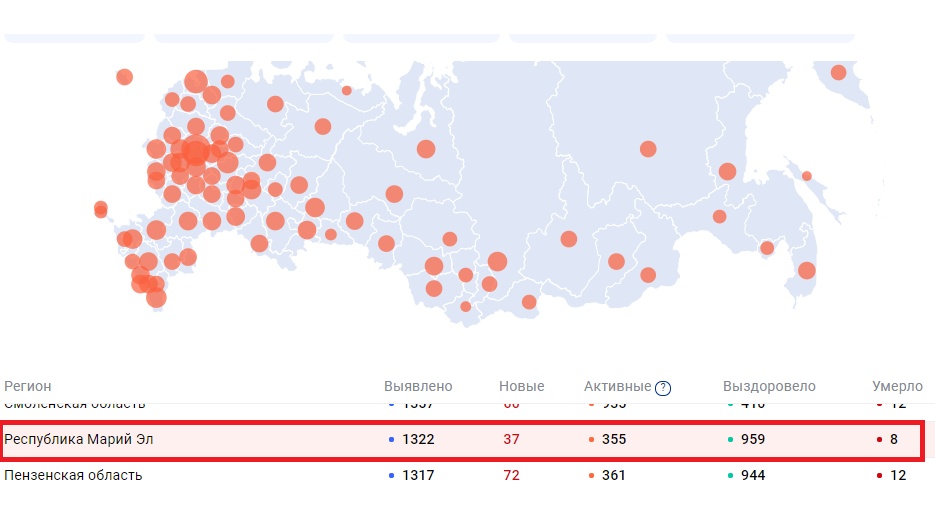Click the 1322 detected cases value
The width and height of the screenshot is (935, 528).
417,439
